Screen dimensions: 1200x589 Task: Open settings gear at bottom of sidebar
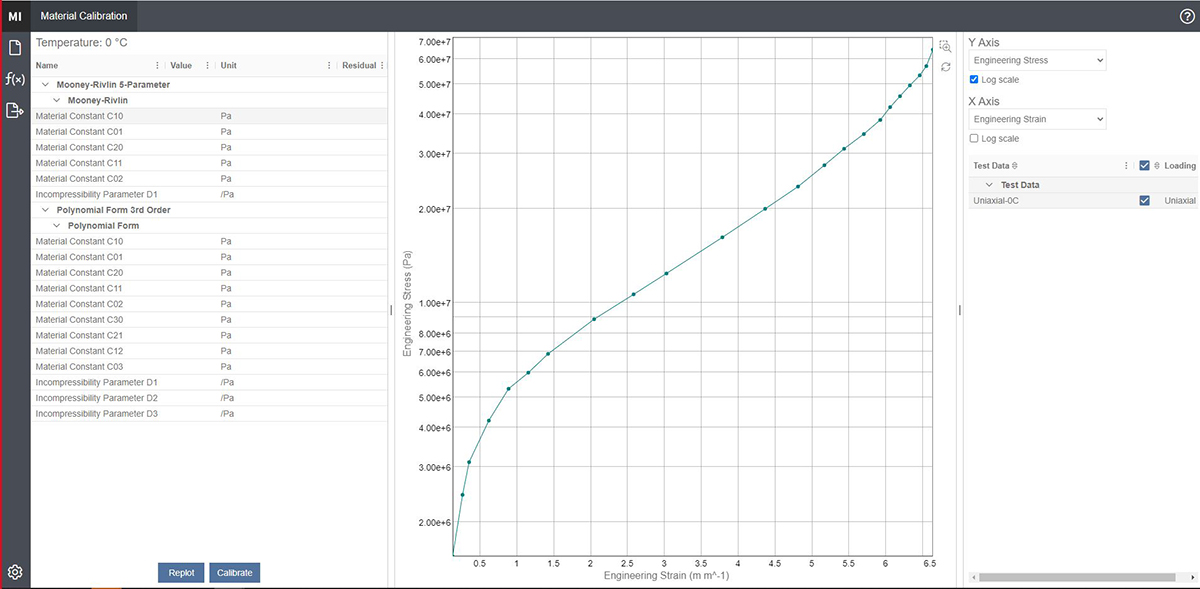tap(15, 573)
